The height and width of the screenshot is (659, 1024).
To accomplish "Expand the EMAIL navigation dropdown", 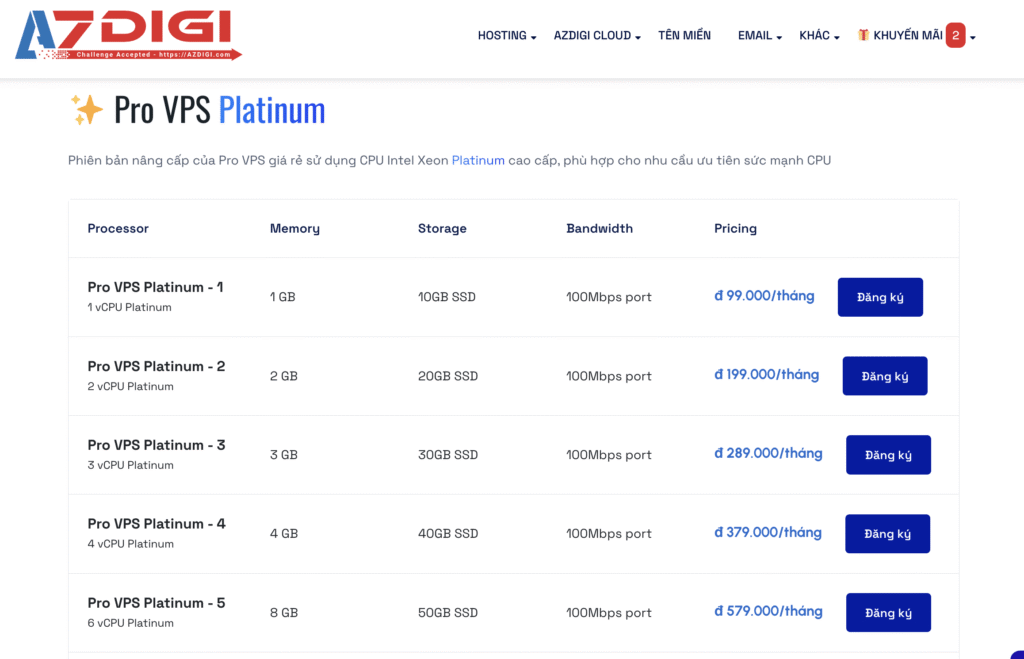I will pyautogui.click(x=759, y=36).
